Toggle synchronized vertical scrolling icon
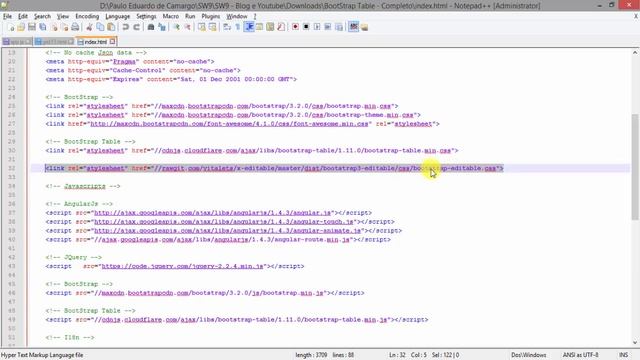Screen dimensions: 640x360 [x=202, y=27]
